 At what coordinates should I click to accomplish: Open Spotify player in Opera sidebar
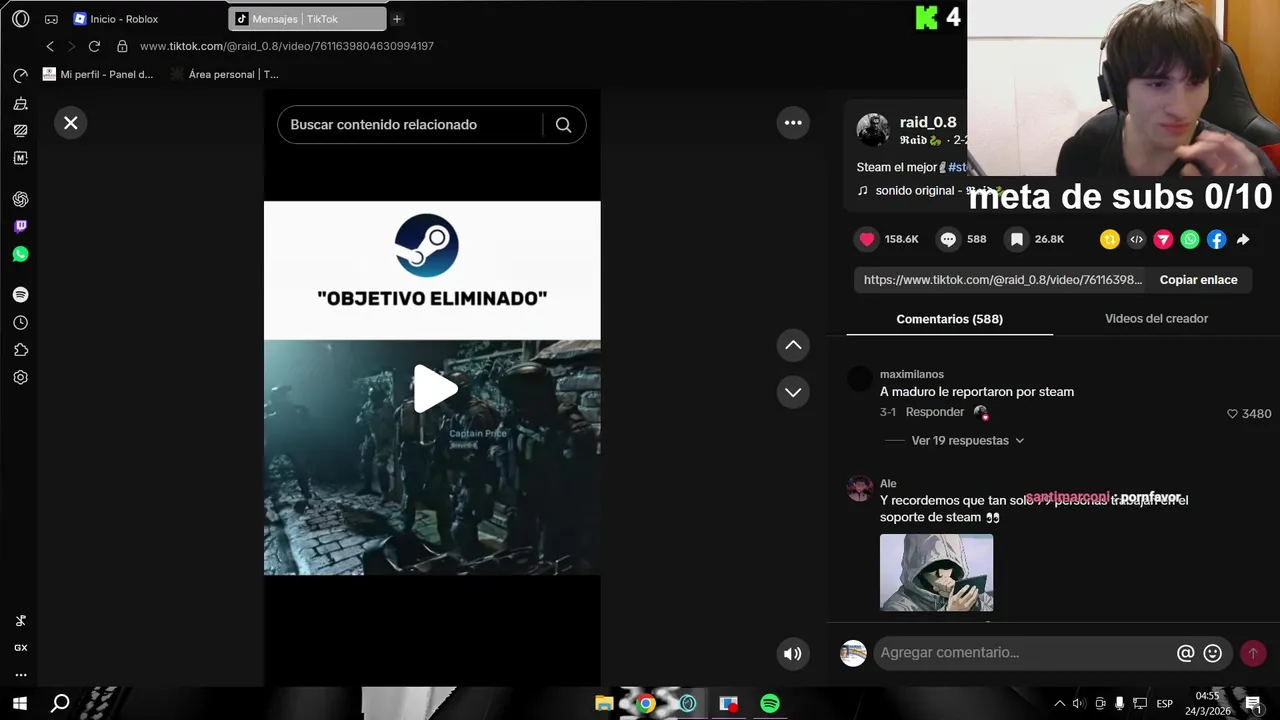pos(20,295)
